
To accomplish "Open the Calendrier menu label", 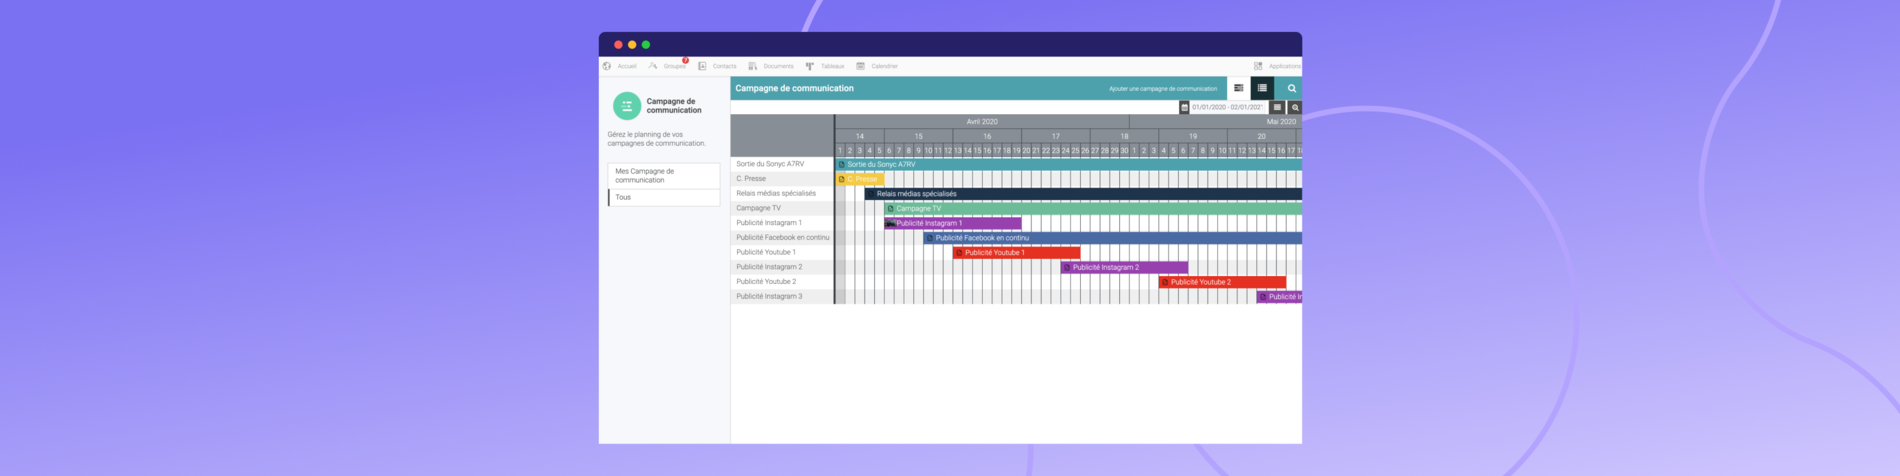I will click(x=885, y=66).
